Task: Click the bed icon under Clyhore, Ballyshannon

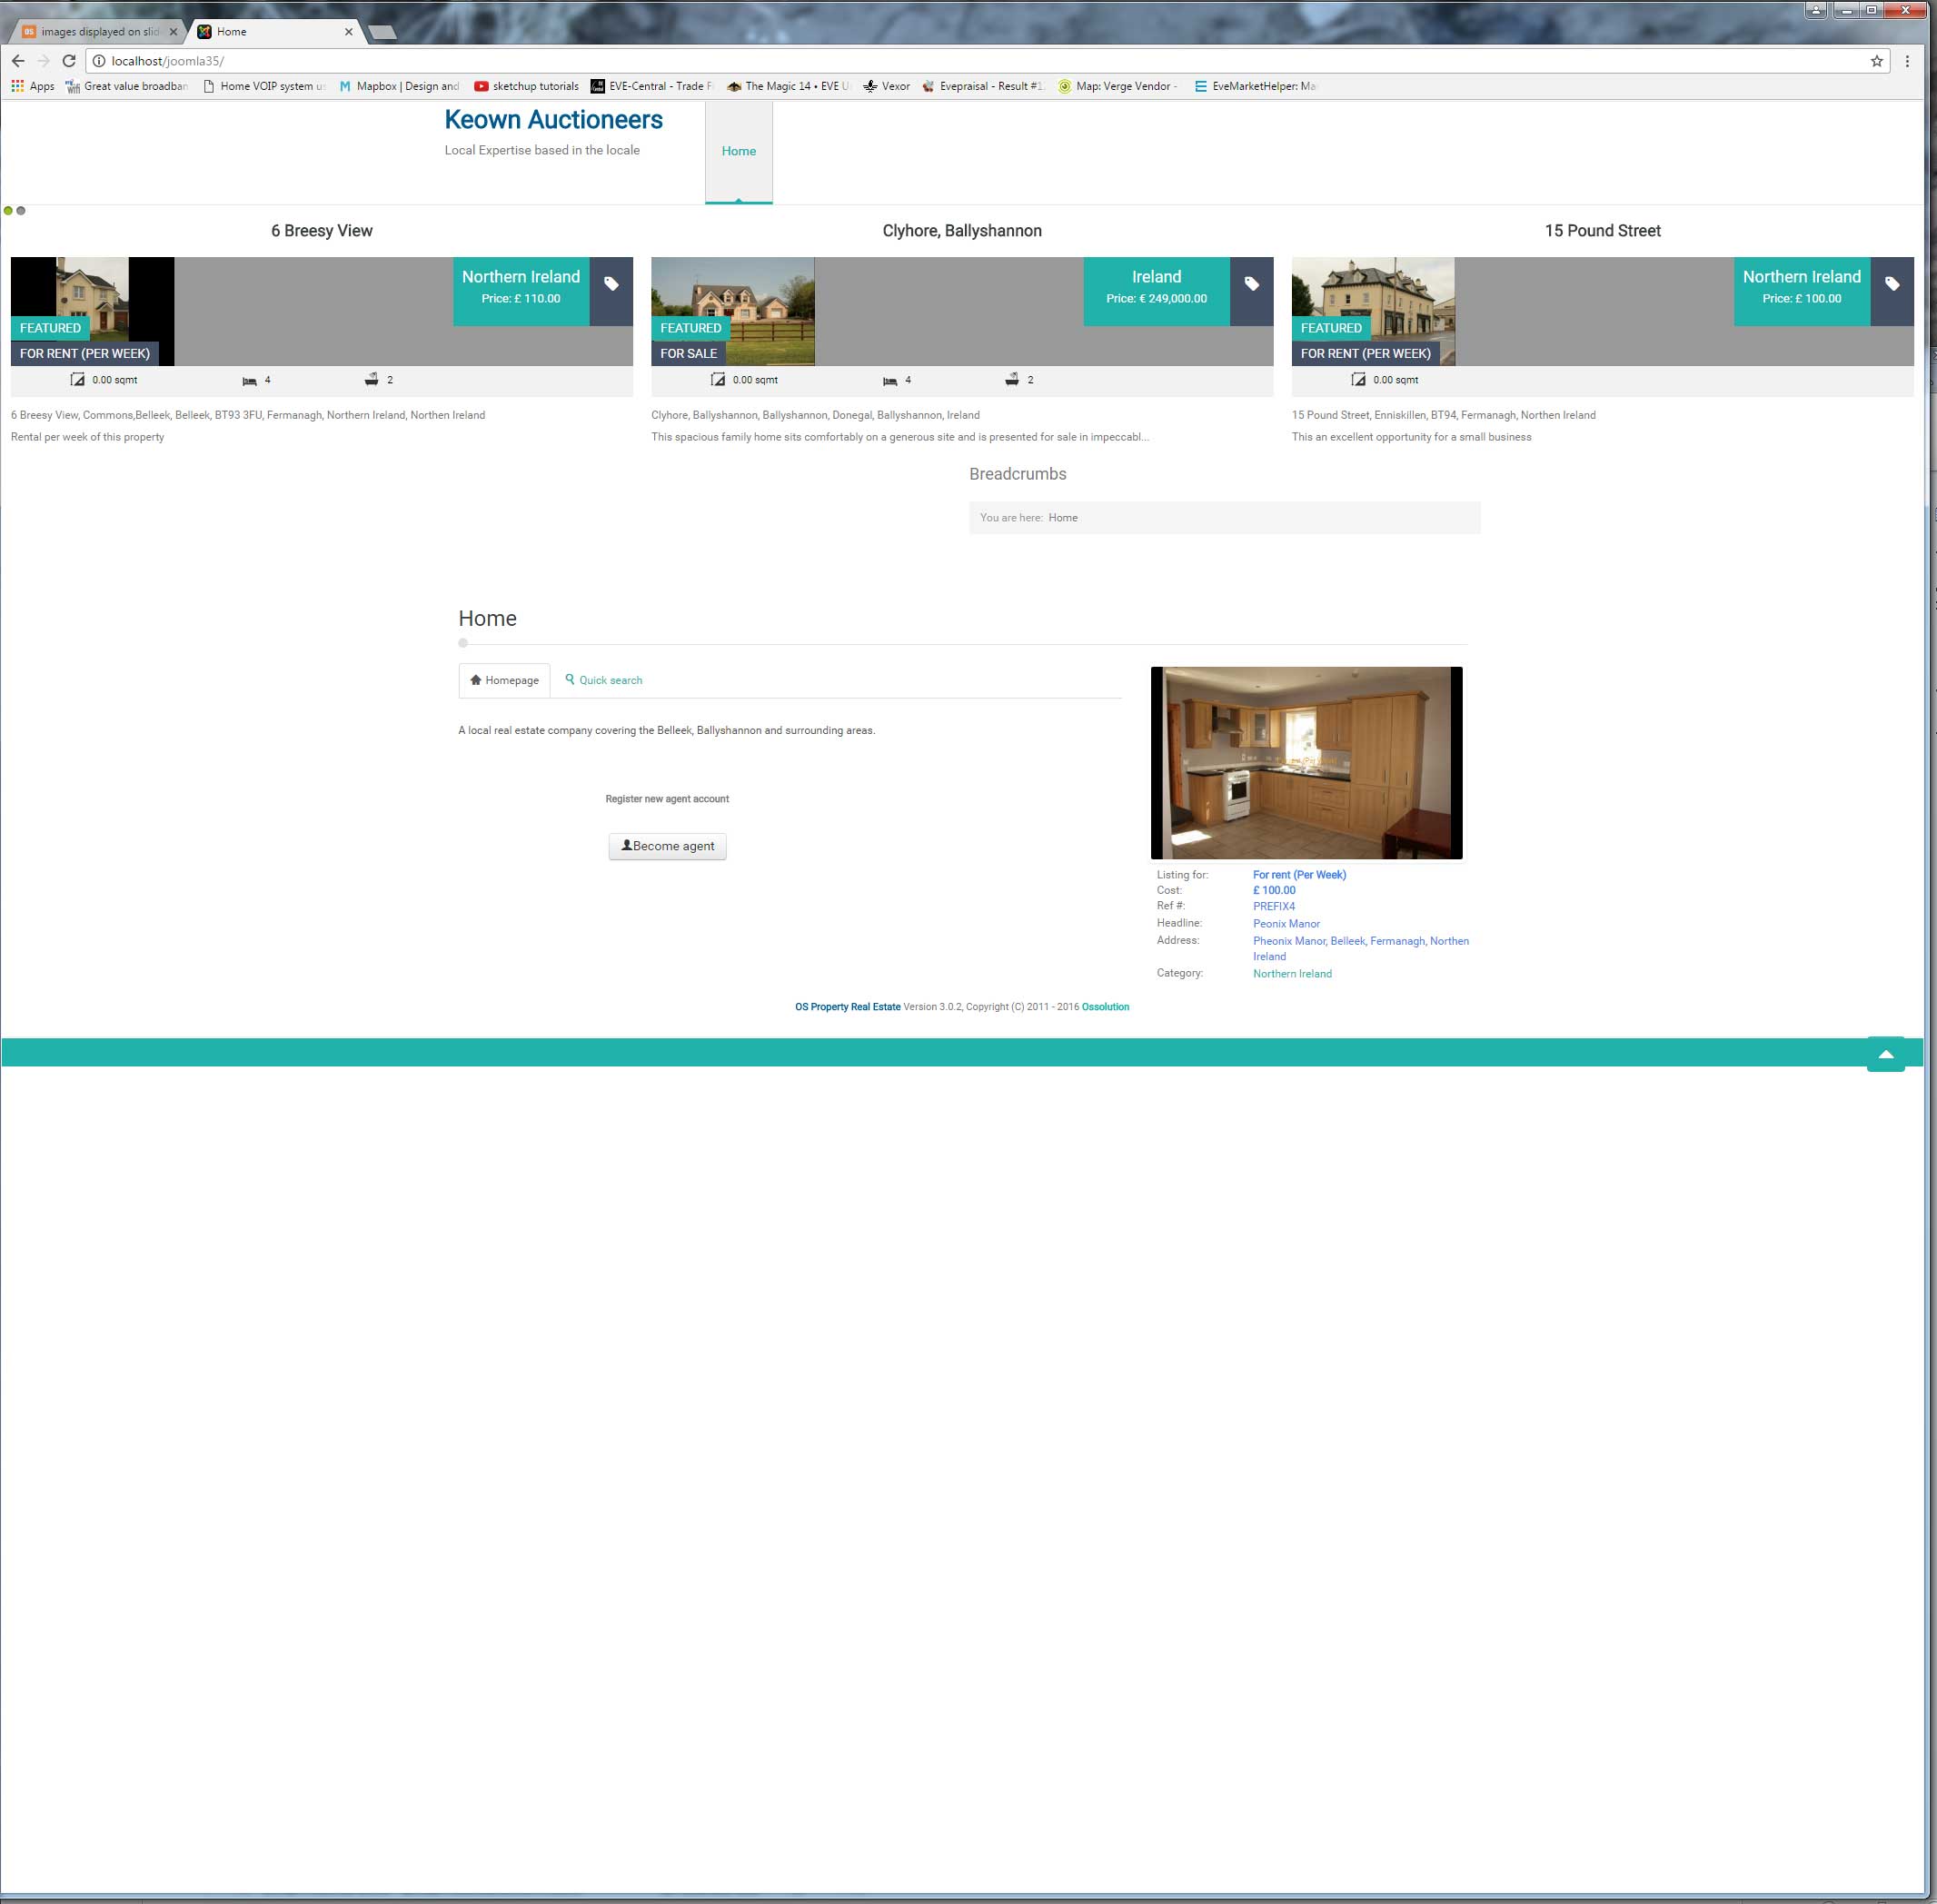Action: 890,381
